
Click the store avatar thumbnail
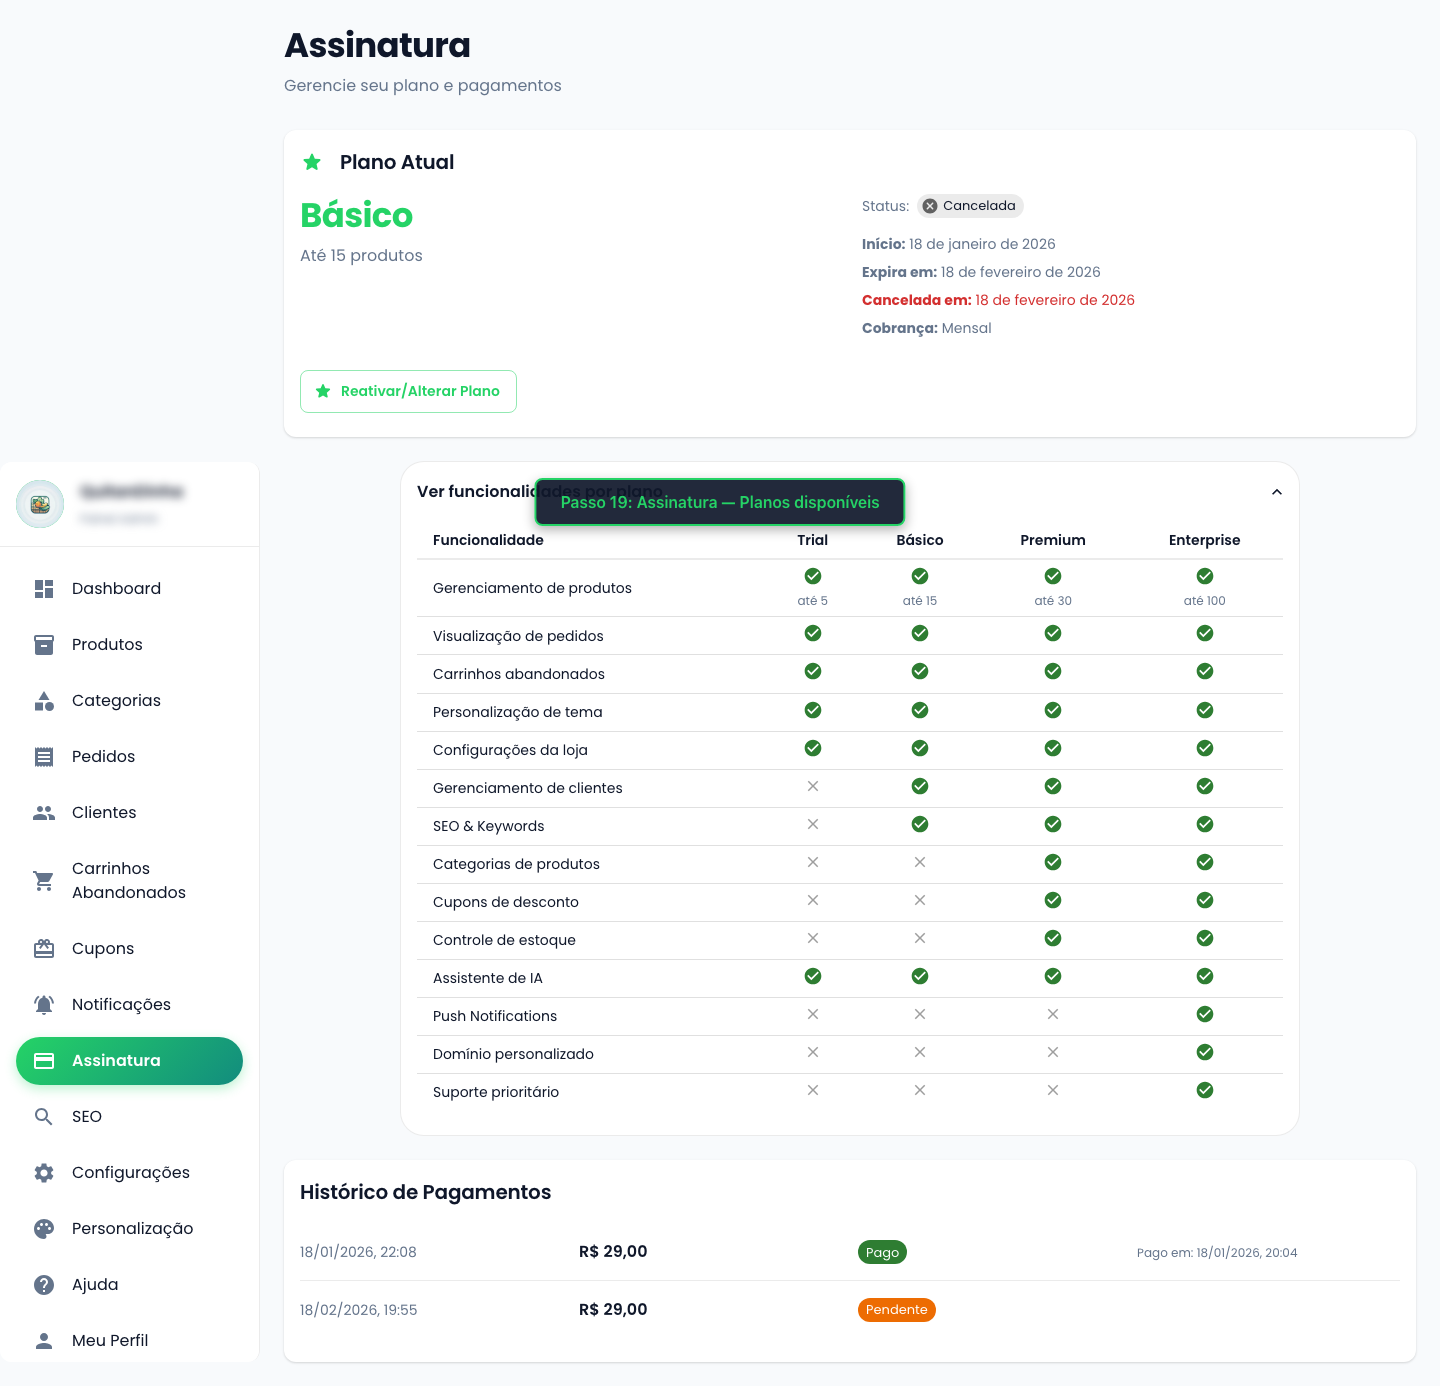click(x=40, y=504)
